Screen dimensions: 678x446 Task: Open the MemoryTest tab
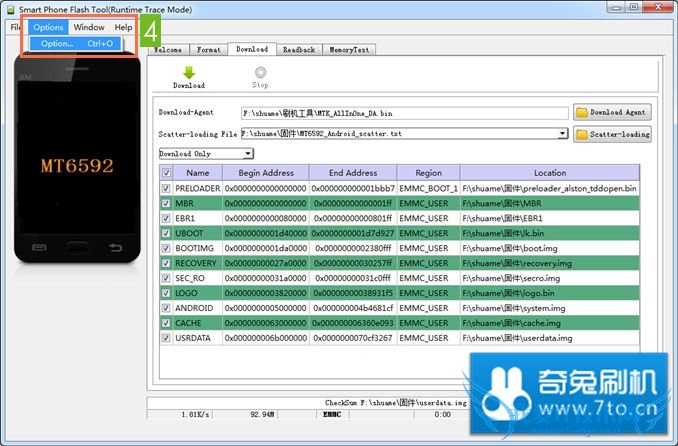(349, 49)
